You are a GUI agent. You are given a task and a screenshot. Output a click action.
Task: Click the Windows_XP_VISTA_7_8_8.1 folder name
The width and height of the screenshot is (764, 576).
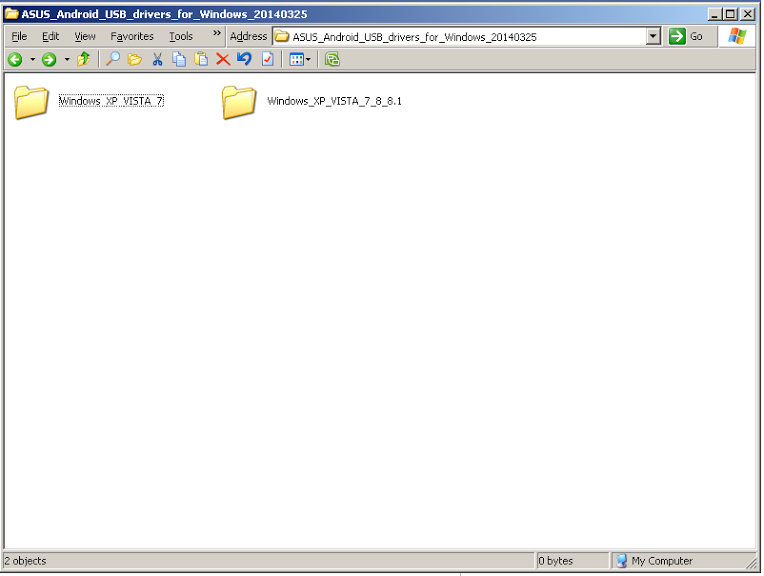[334, 101]
